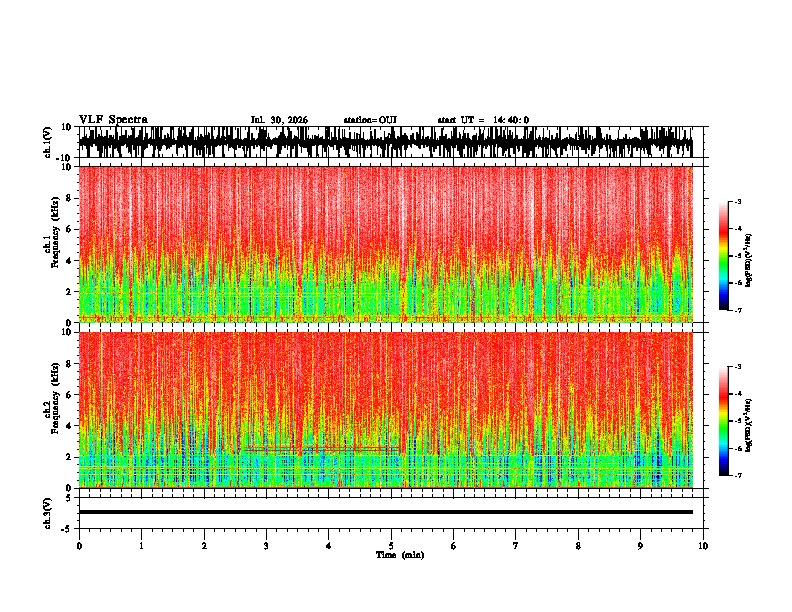Click the ch.2 spectrogram color scale bar
Viewport: 792px width, 612px height.
coord(723,421)
